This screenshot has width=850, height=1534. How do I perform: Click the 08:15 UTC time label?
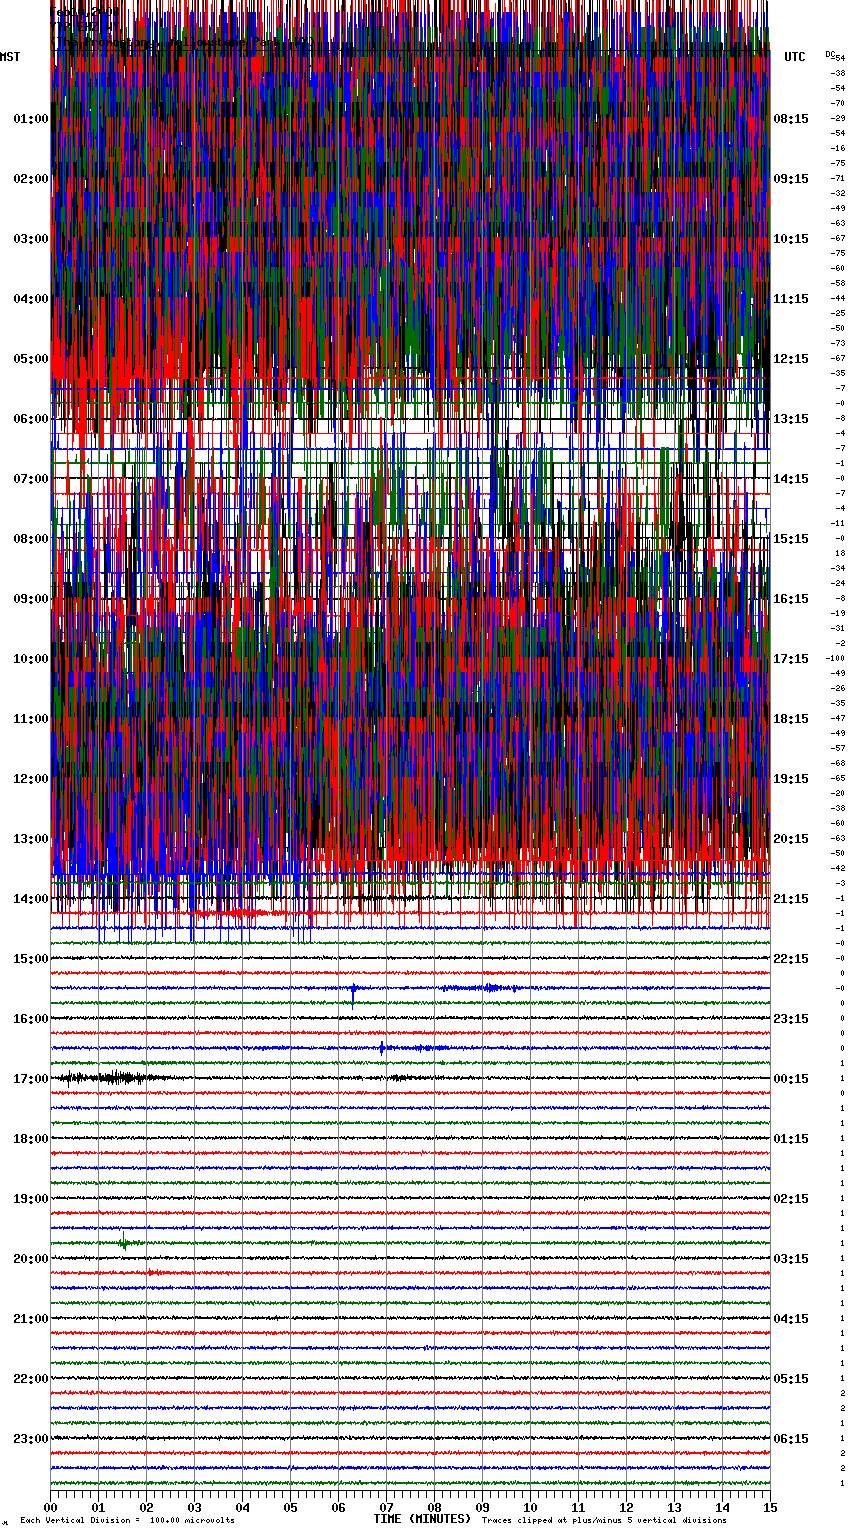click(791, 119)
